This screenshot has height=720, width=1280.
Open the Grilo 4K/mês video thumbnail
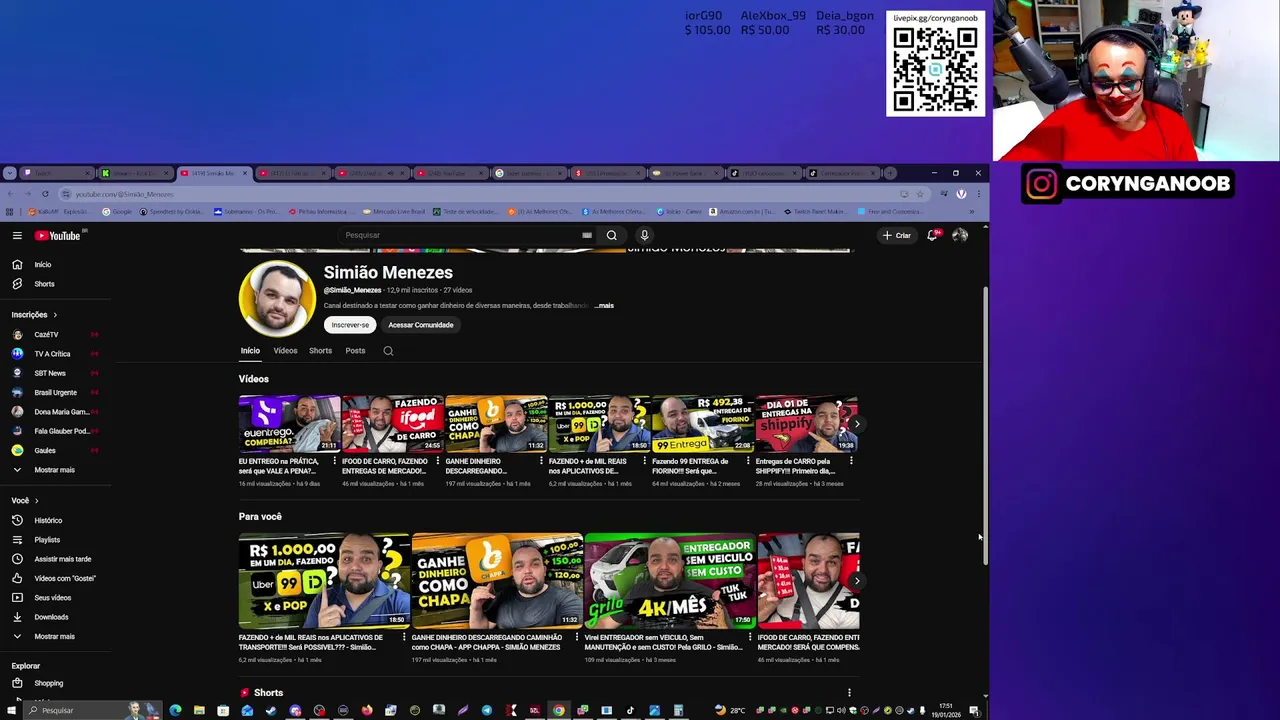click(x=669, y=580)
